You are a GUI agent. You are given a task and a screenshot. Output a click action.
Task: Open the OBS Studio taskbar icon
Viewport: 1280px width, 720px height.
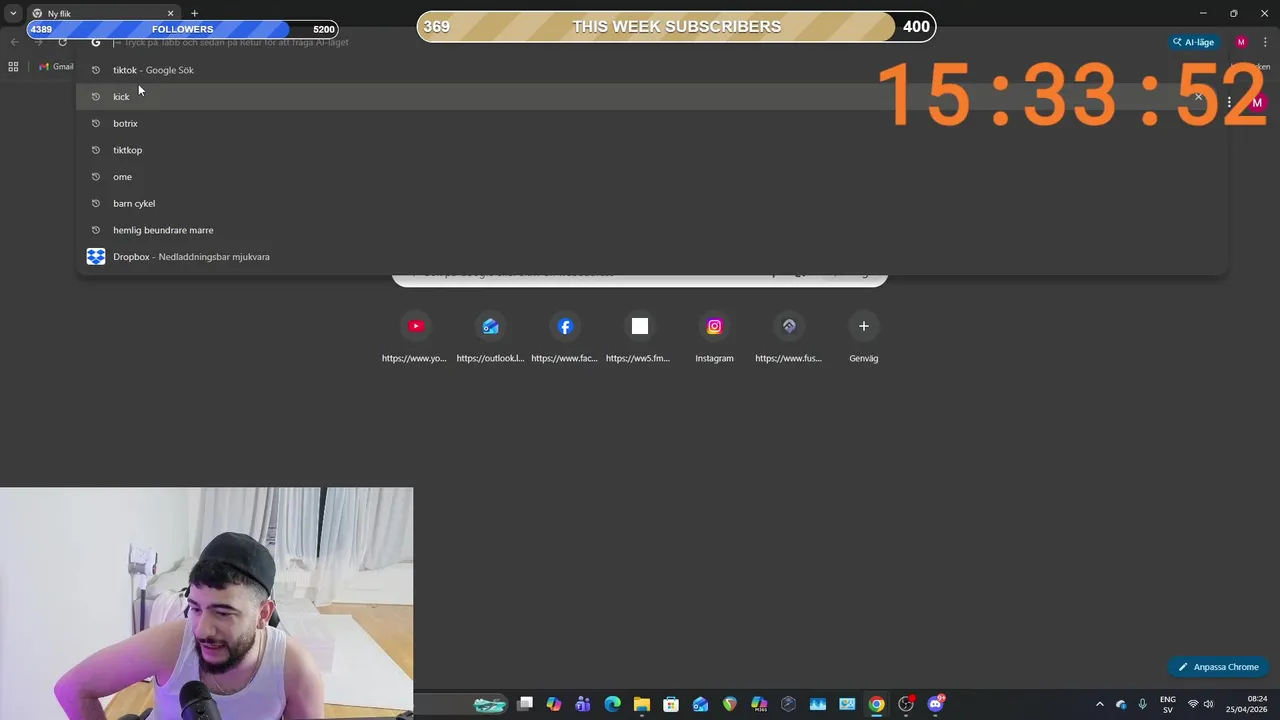pyautogui.click(x=906, y=704)
